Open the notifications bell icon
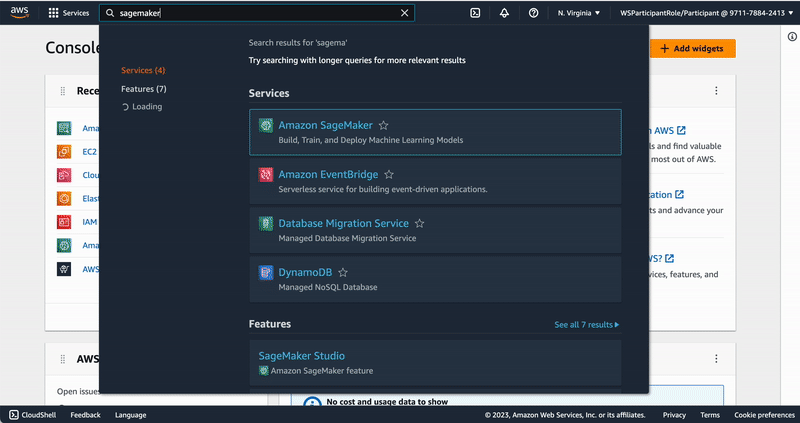 tap(504, 13)
